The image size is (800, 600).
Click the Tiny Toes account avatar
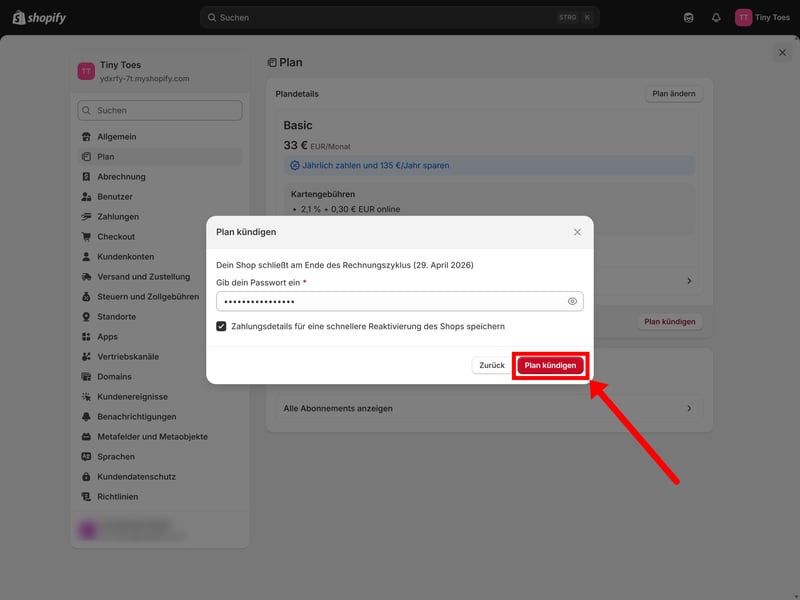coord(743,17)
